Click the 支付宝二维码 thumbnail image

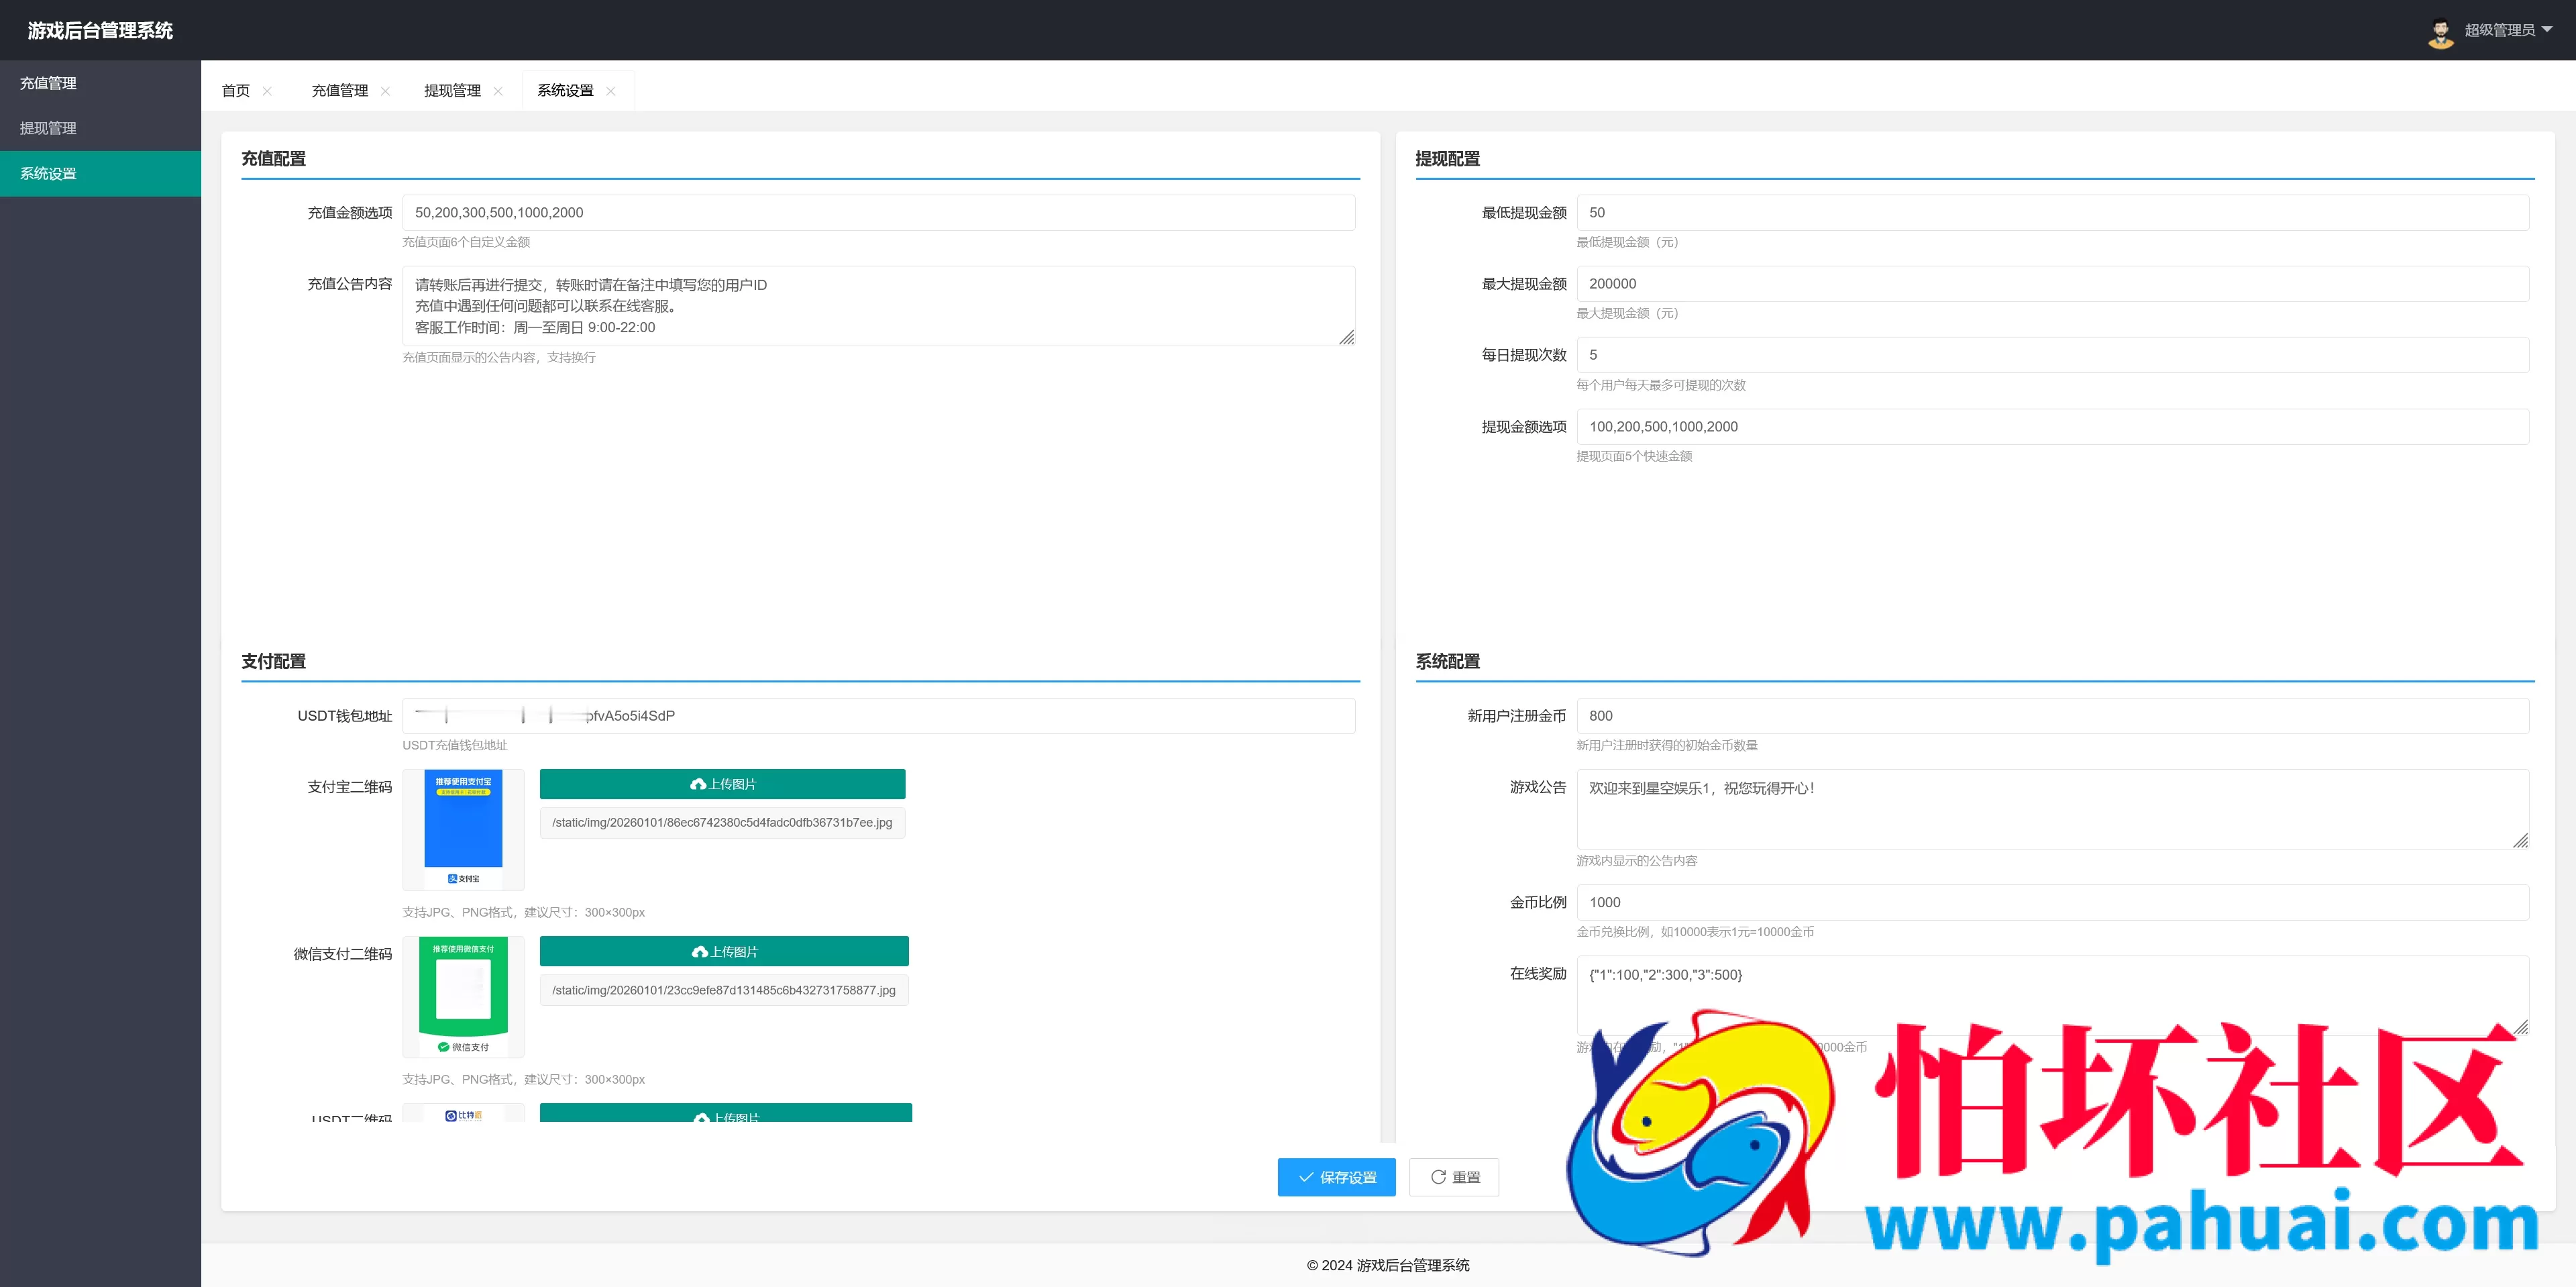point(463,829)
